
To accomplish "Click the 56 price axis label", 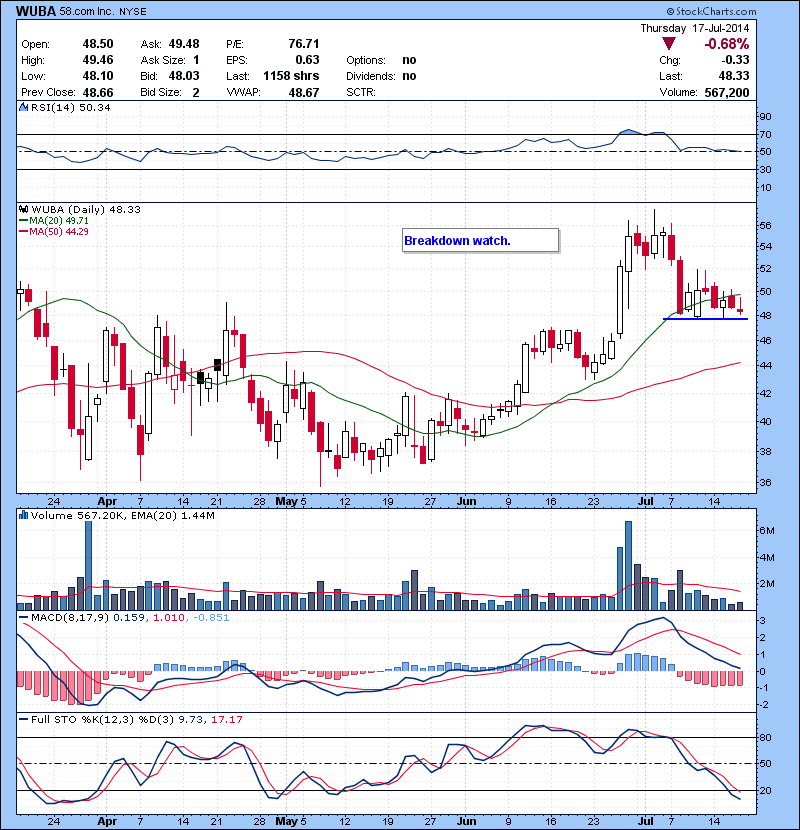I will coord(766,225).
